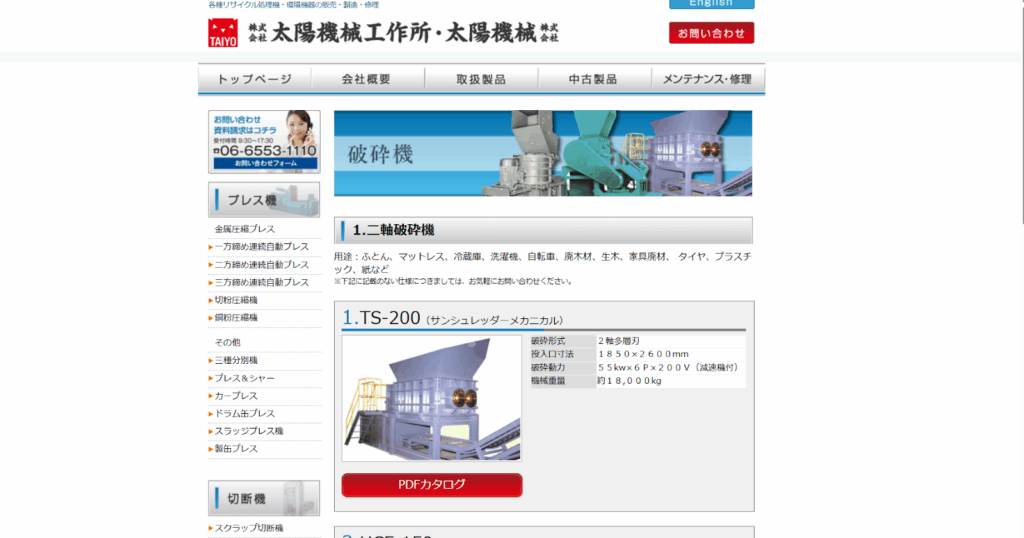Click the 55kw×6P×200V power value
This screenshot has height=538, width=1024.
[x=667, y=368]
